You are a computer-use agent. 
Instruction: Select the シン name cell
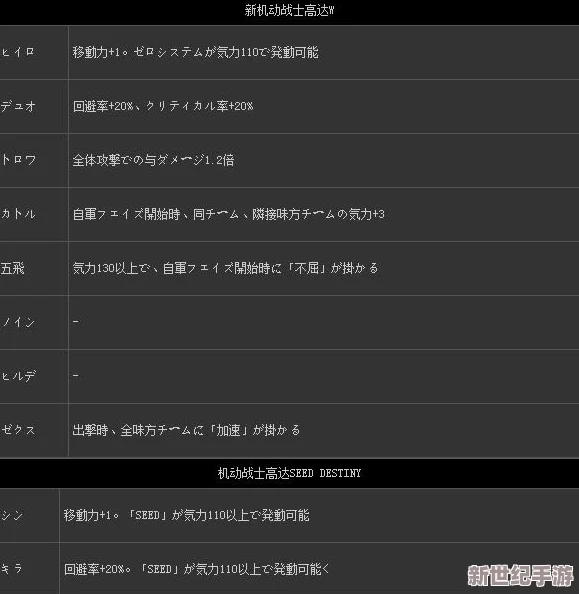tap(29, 515)
